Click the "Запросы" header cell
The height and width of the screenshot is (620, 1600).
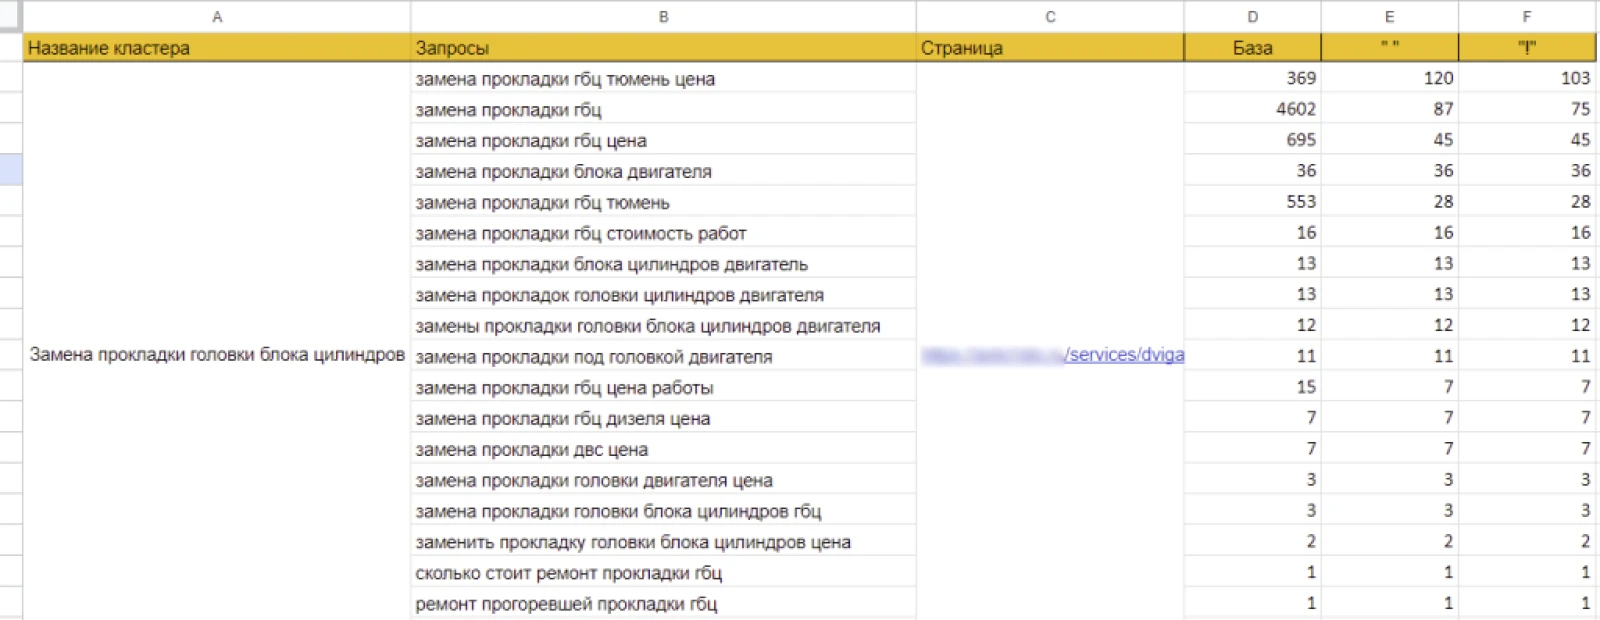tap(663, 47)
